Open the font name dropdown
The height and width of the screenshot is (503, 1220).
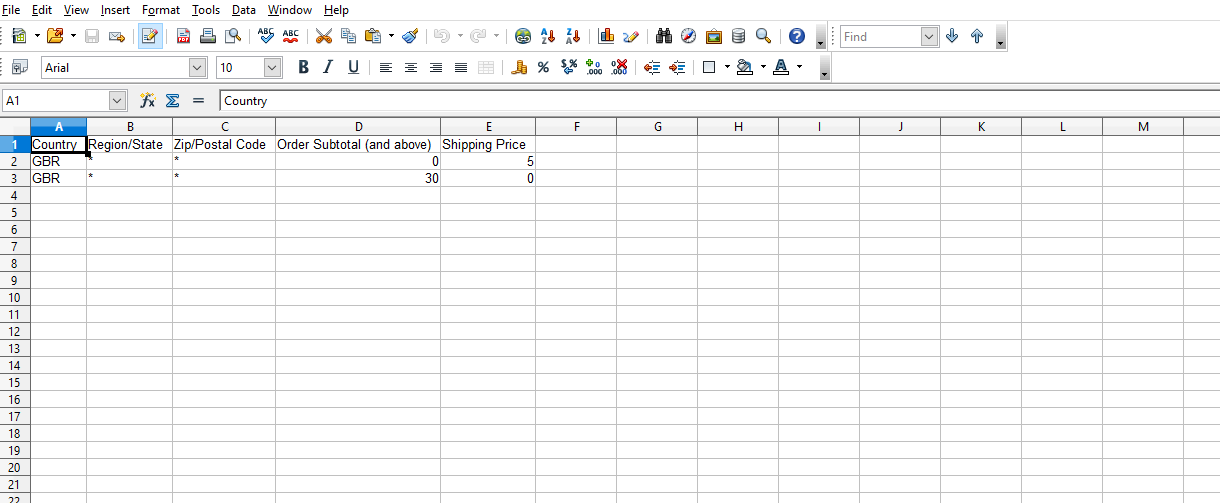(197, 68)
